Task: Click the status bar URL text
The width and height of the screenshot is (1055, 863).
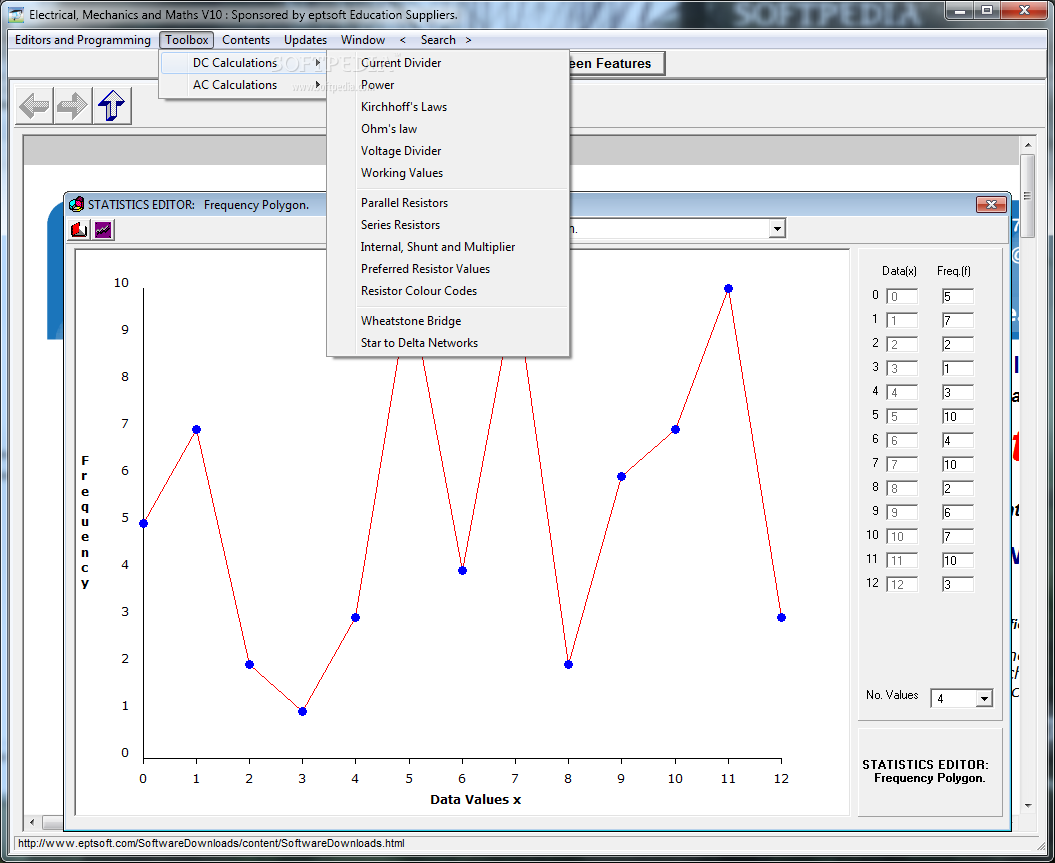Action: click(211, 843)
